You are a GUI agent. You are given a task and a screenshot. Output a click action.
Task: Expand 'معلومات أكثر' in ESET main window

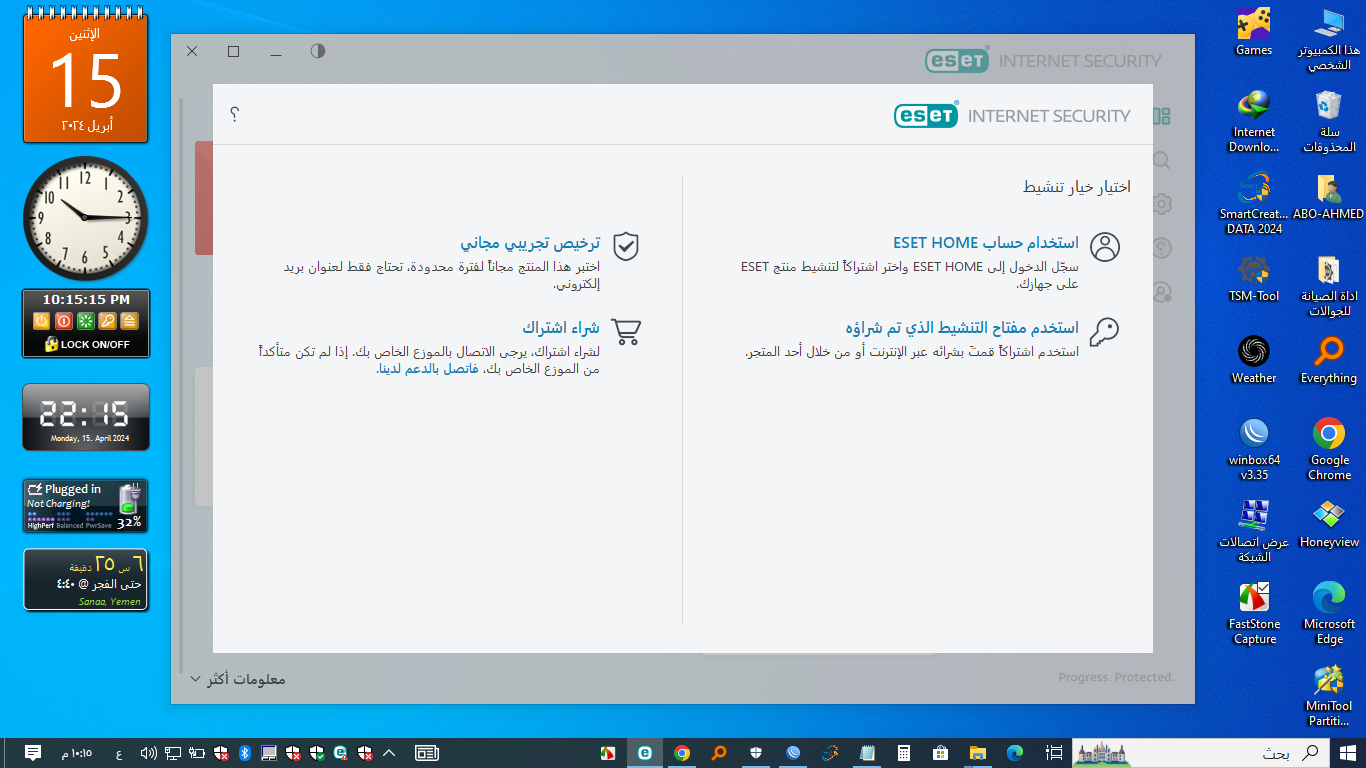click(x=238, y=679)
